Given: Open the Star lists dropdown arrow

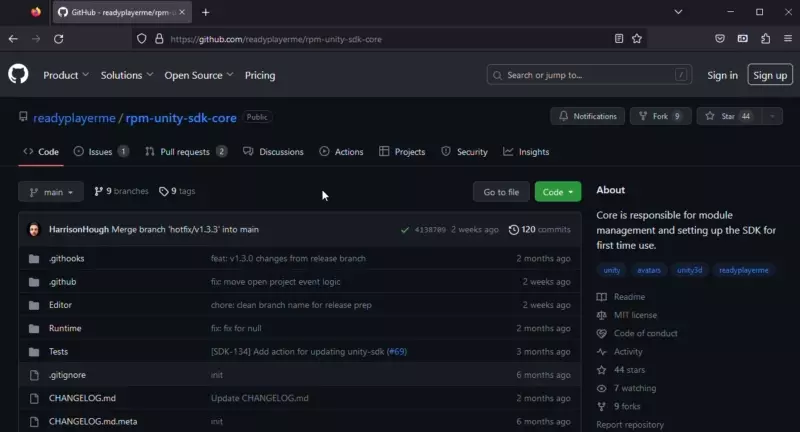Looking at the screenshot, I should tap(772, 116).
